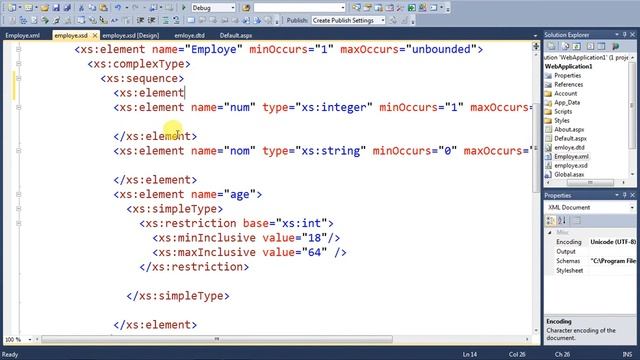Open Solution Explorer window position menu arrow

[617, 35]
